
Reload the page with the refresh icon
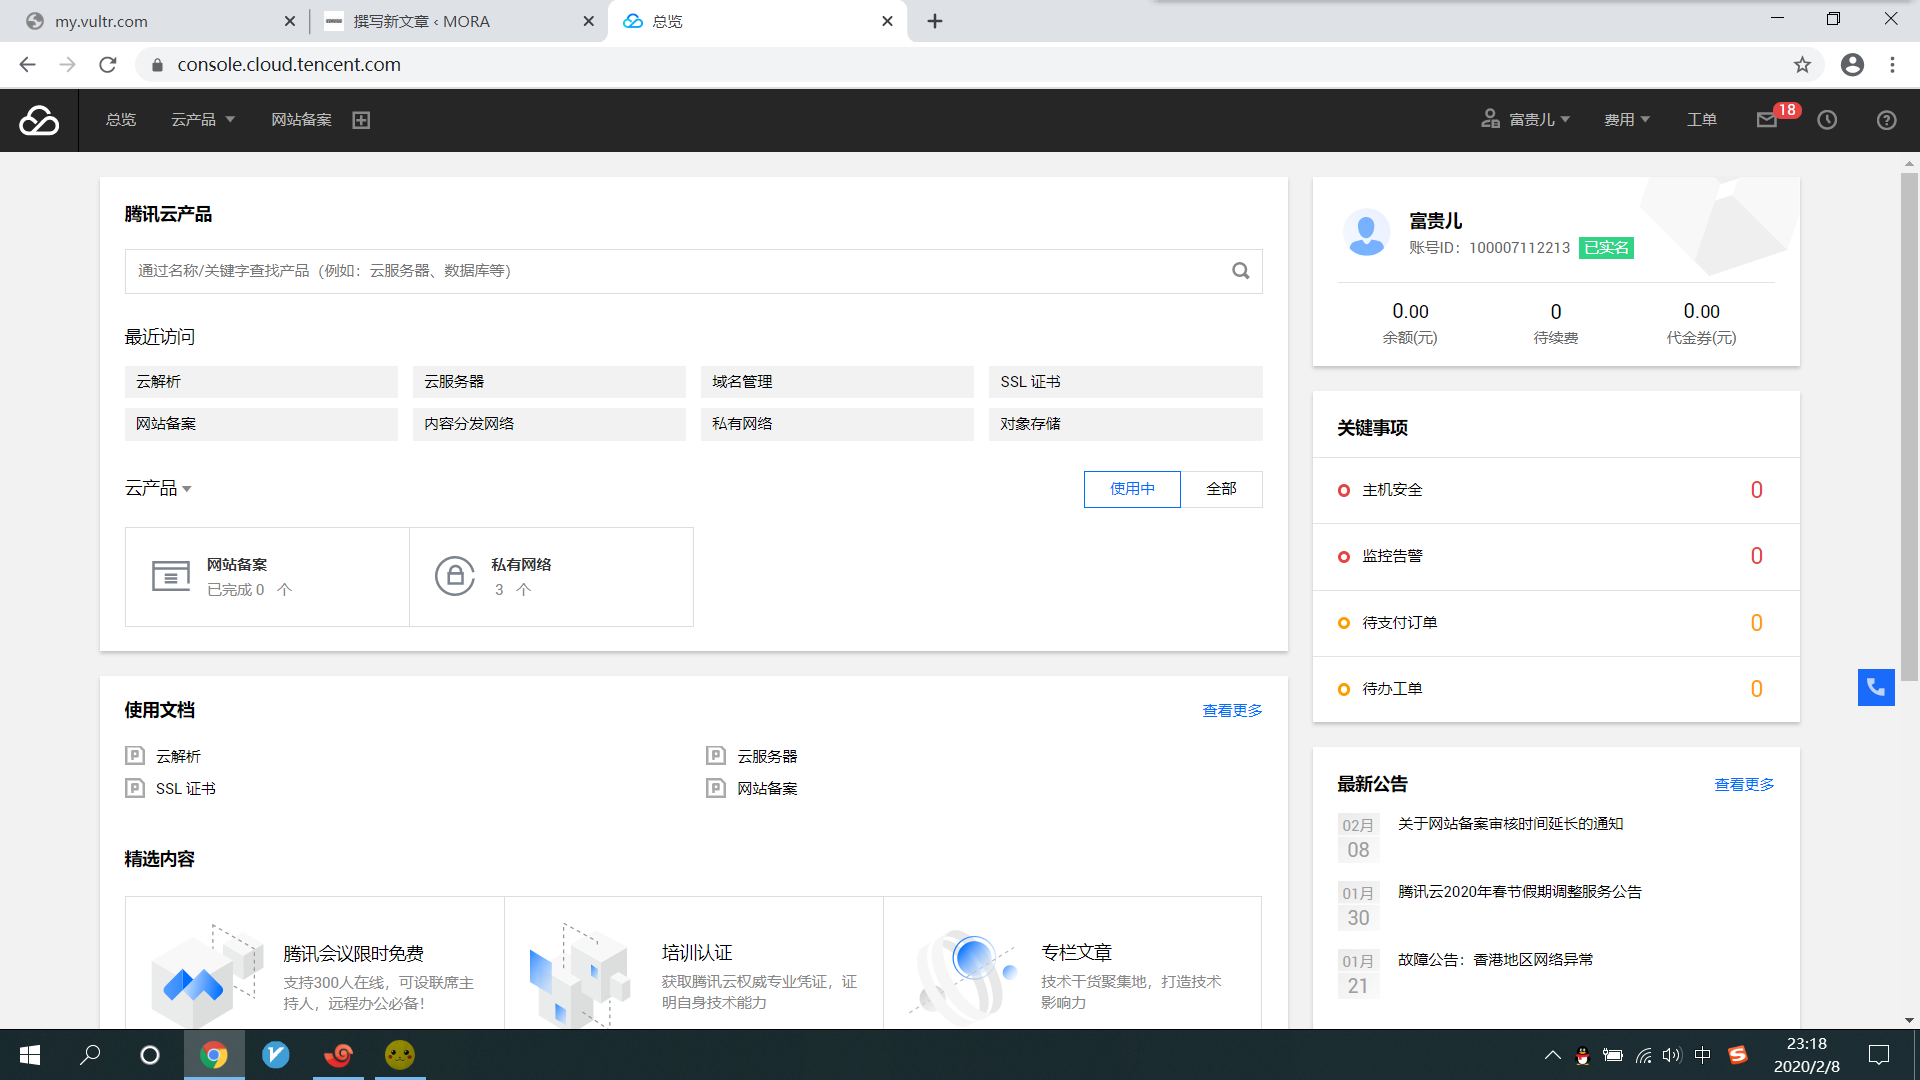(x=108, y=65)
